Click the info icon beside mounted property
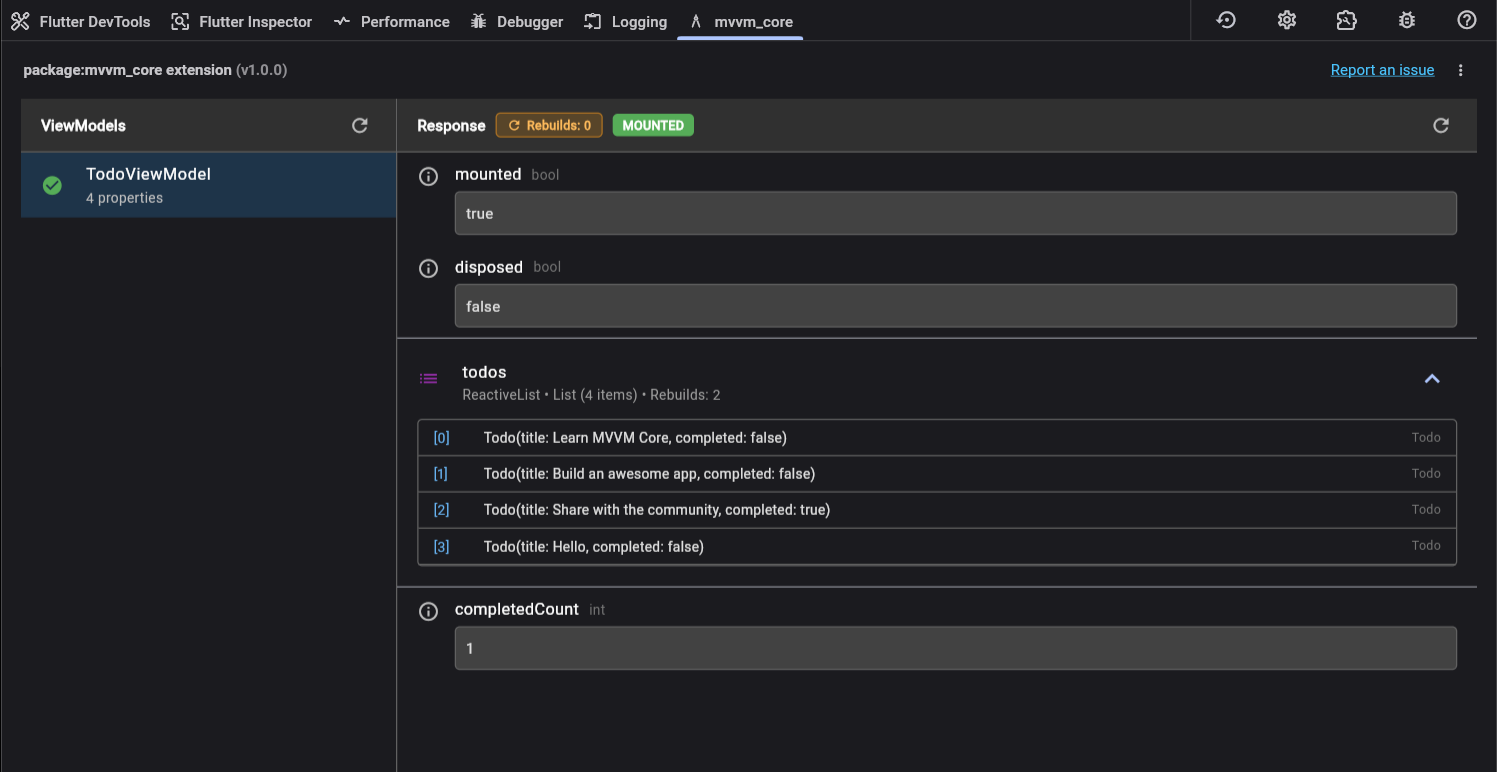 428,176
